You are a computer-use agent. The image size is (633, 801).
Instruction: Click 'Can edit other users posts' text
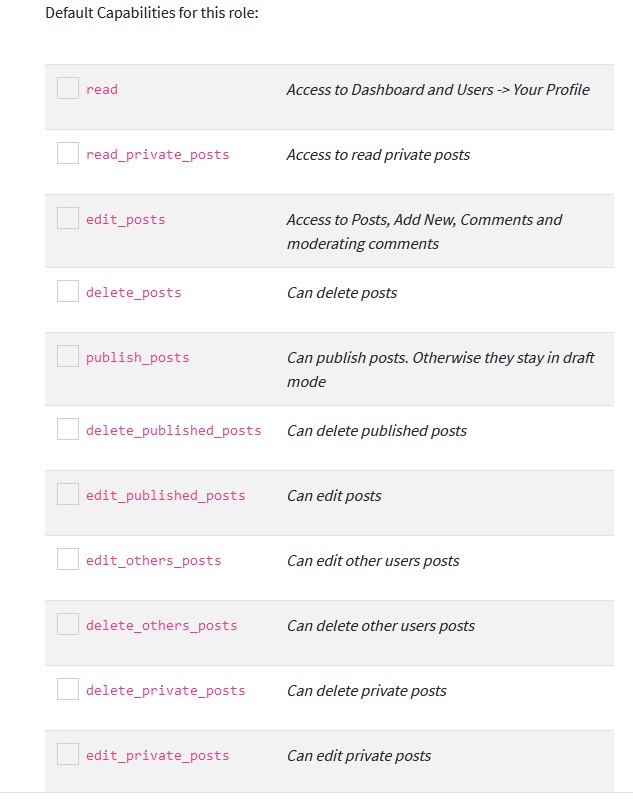(373, 561)
